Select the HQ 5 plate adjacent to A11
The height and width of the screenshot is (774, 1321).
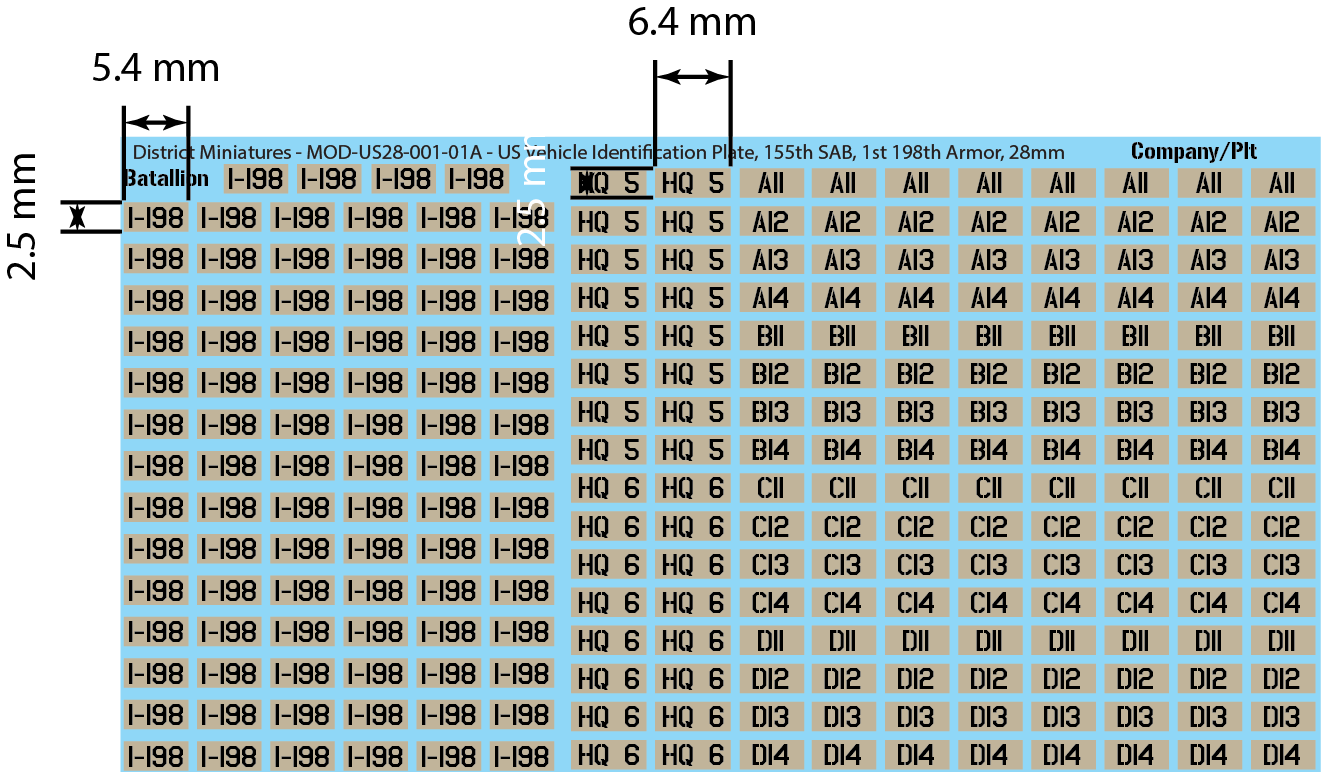692,183
